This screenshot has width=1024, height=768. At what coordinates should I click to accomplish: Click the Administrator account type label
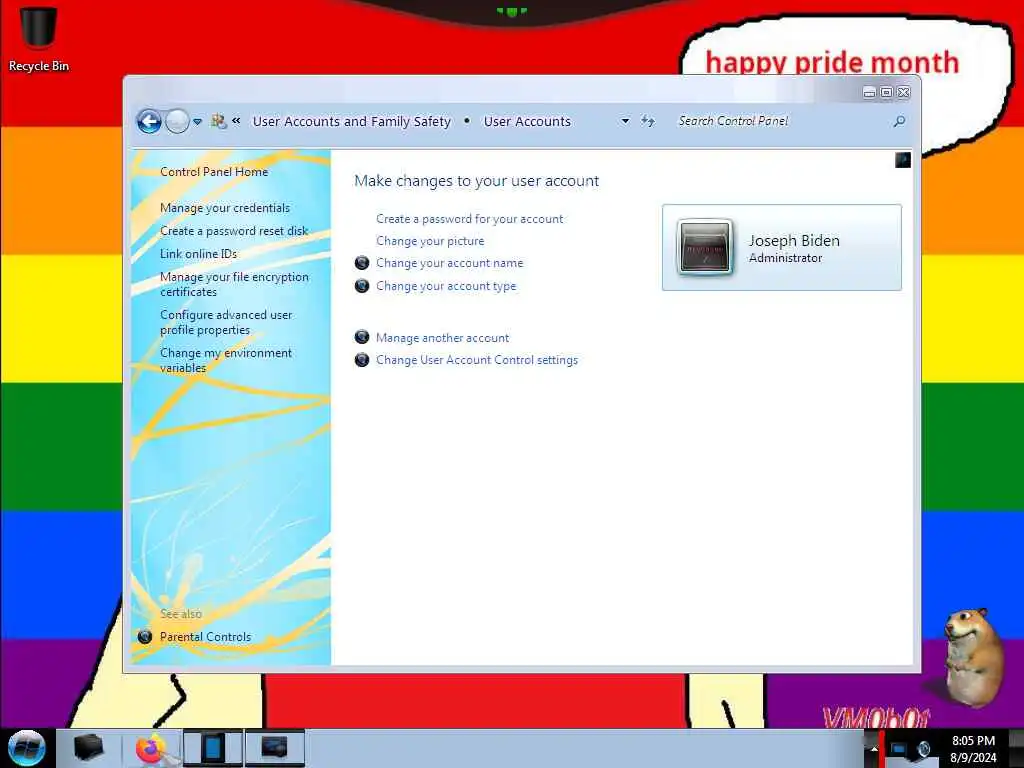coord(786,258)
